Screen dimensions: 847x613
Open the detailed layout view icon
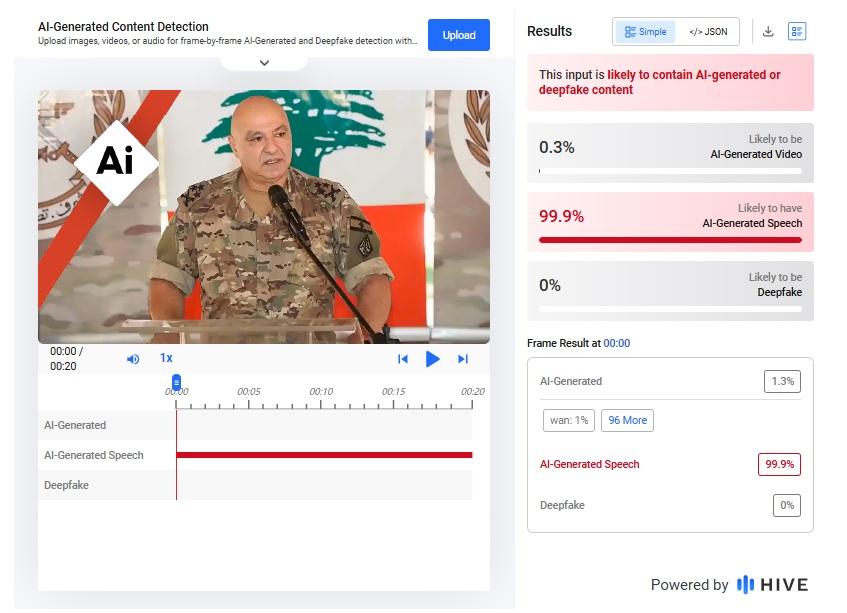797,31
